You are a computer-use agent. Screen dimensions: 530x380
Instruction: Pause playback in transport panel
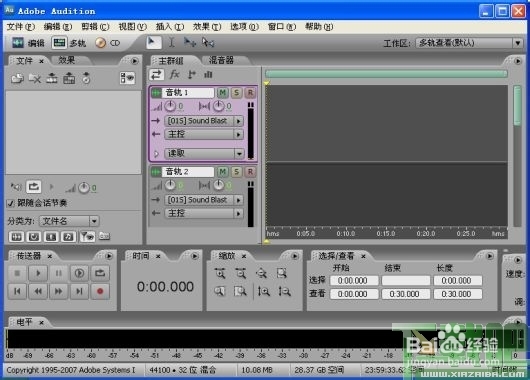tap(58, 273)
